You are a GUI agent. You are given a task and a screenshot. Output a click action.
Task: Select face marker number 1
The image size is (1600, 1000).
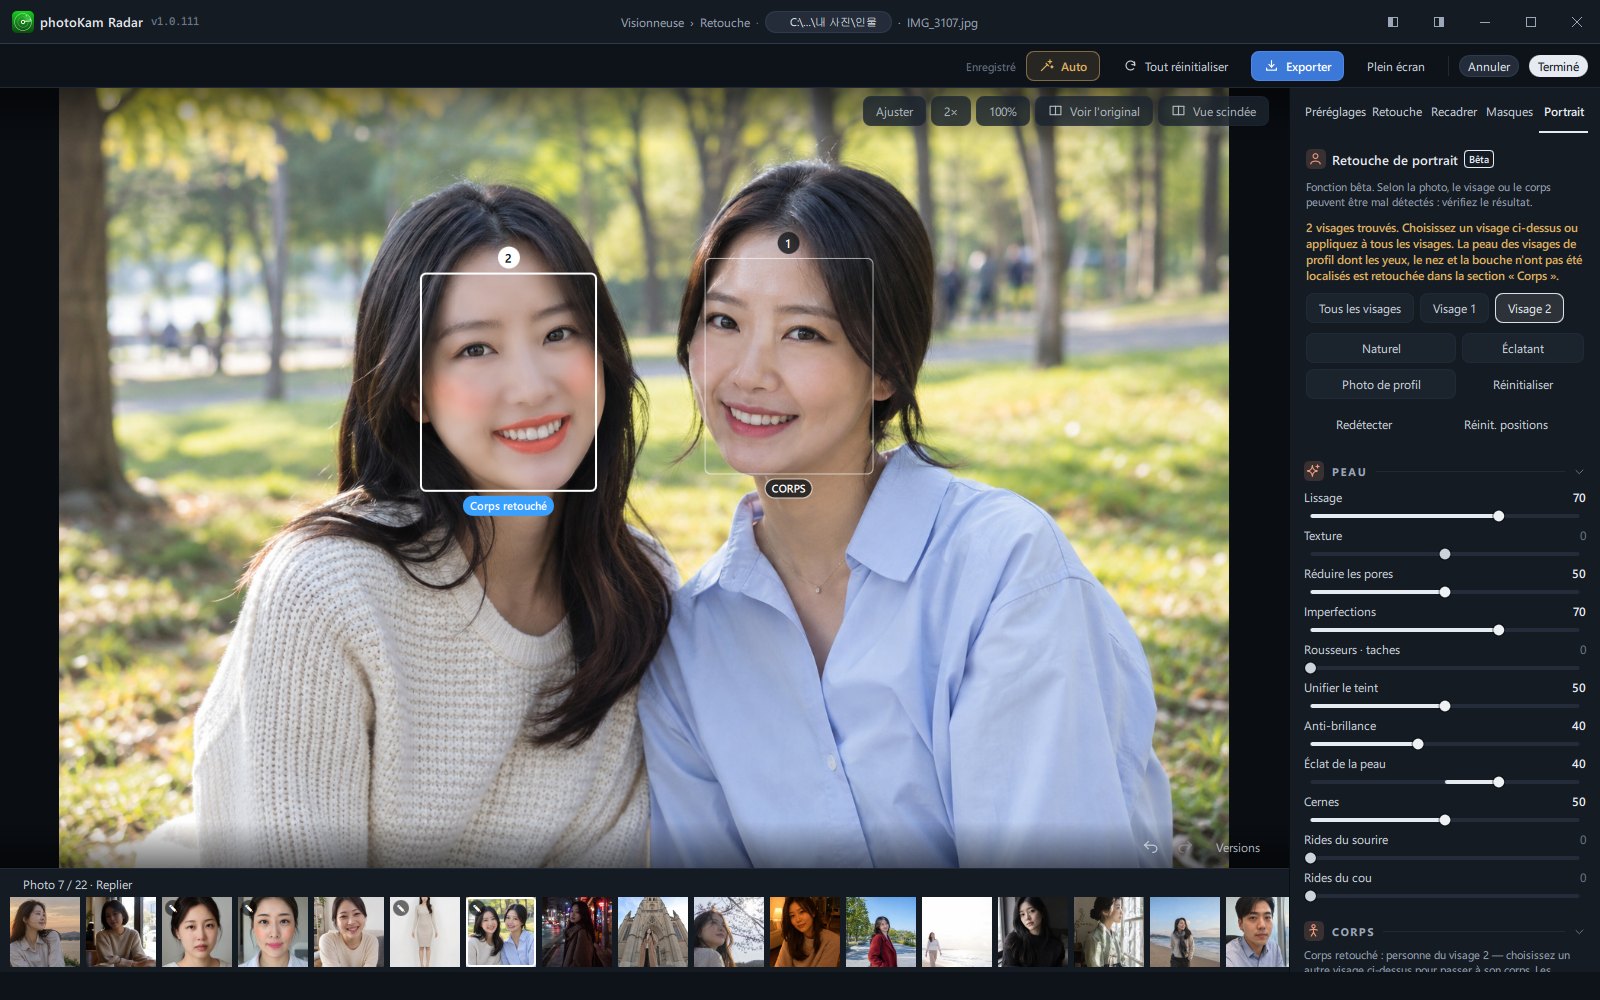788,243
